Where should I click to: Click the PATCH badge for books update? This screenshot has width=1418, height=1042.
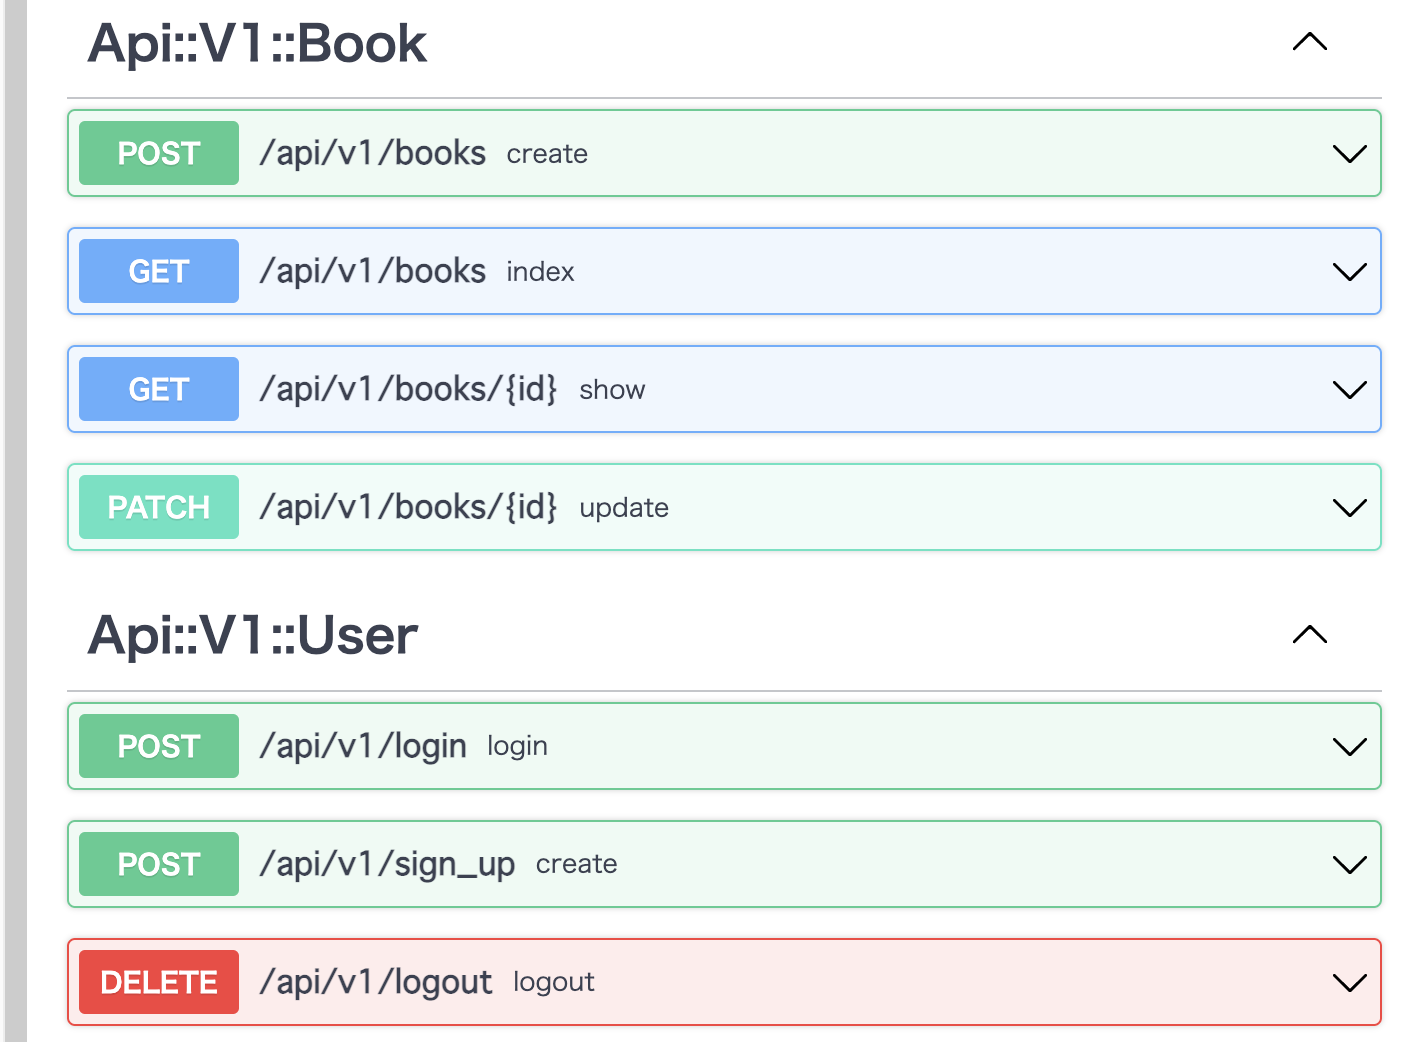[159, 507]
